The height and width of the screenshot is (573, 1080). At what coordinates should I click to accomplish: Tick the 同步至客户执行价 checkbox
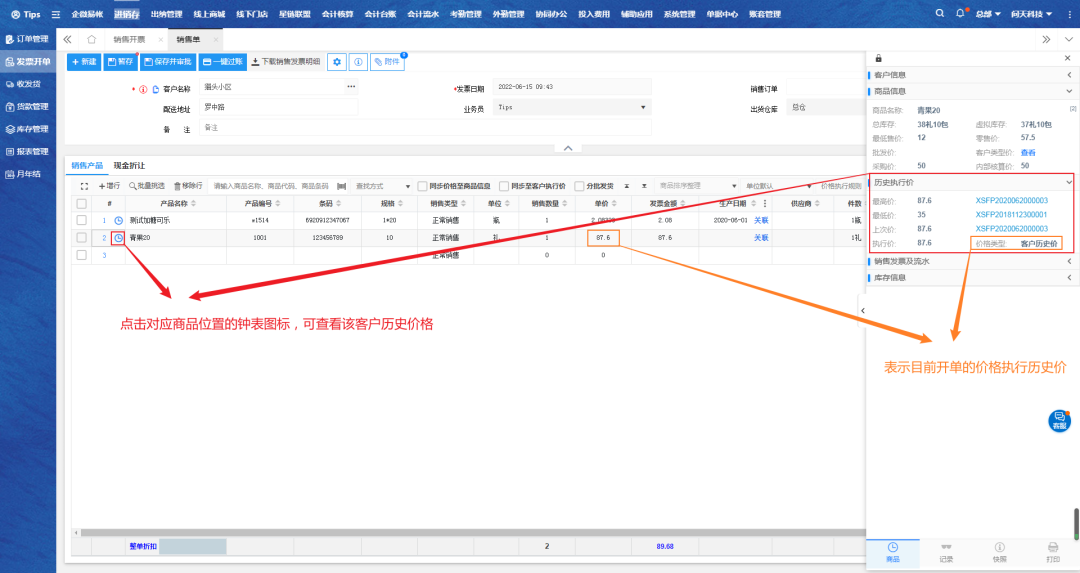[504, 186]
